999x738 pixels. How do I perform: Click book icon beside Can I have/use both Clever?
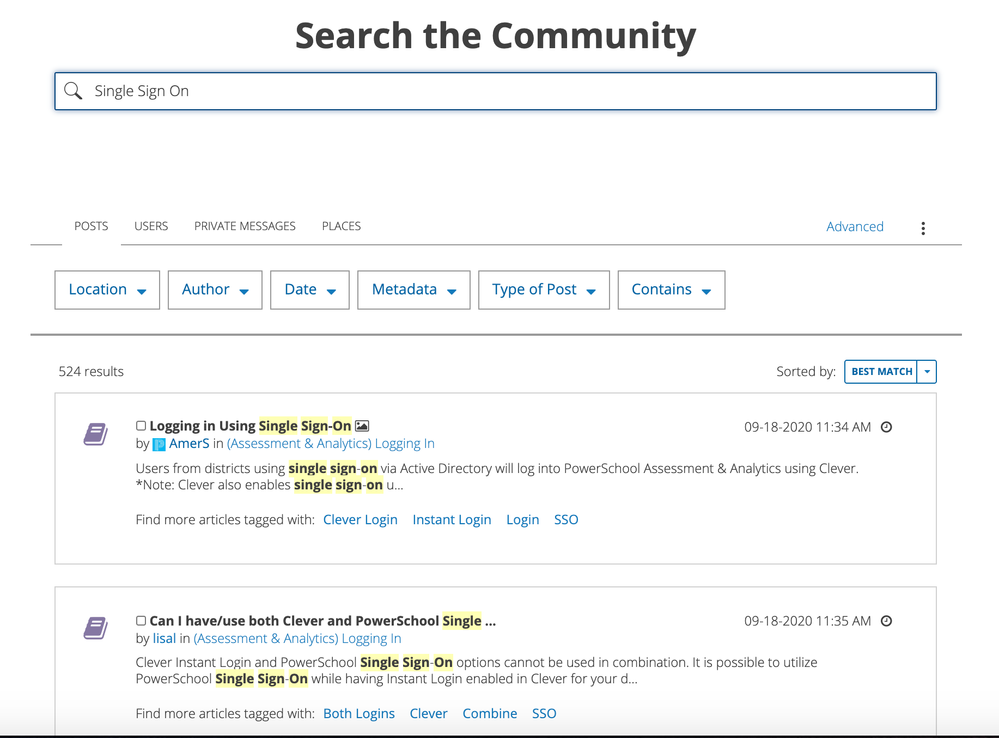tap(96, 628)
